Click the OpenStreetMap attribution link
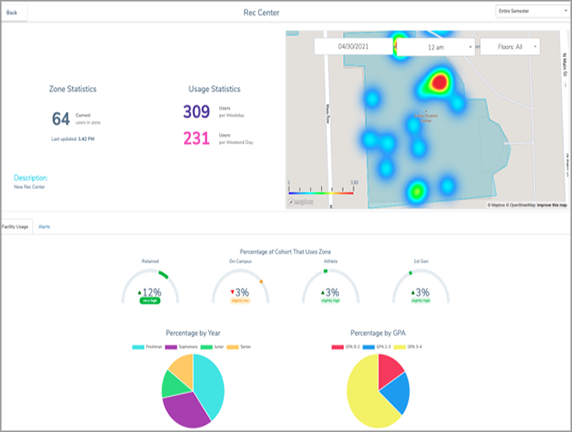572x432 pixels. click(521, 205)
